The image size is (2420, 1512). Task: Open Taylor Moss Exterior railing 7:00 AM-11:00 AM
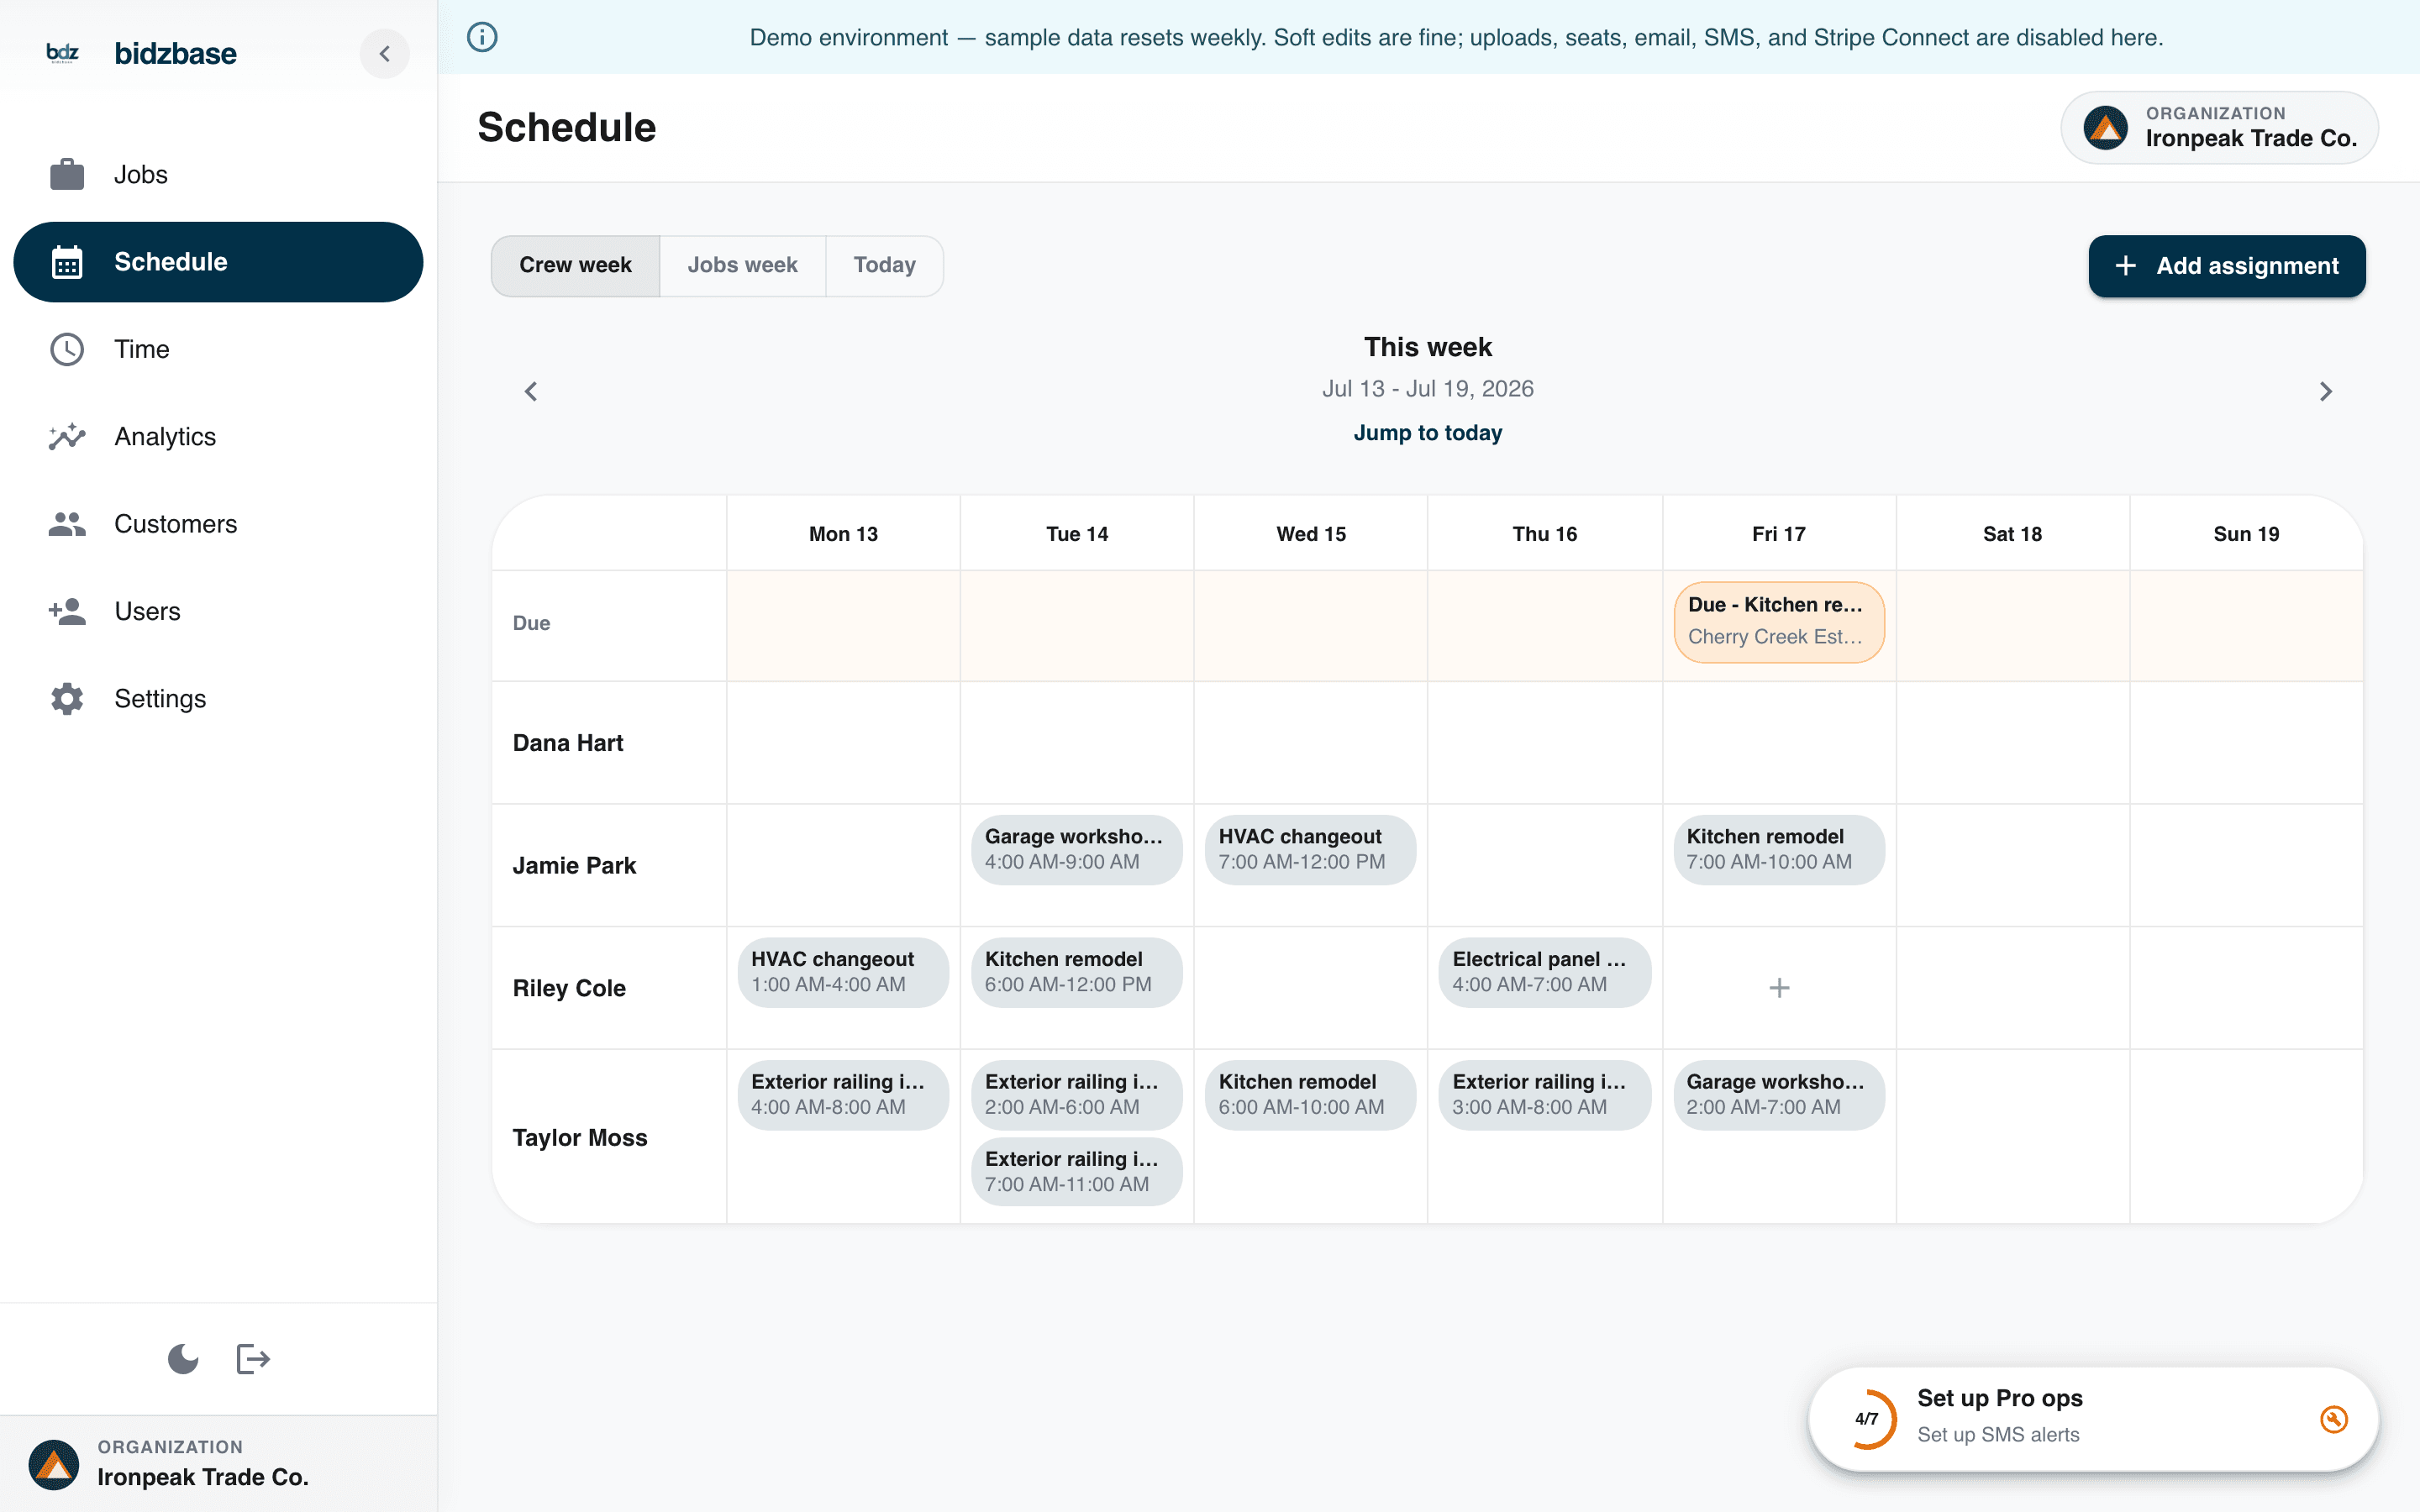(x=1076, y=1172)
